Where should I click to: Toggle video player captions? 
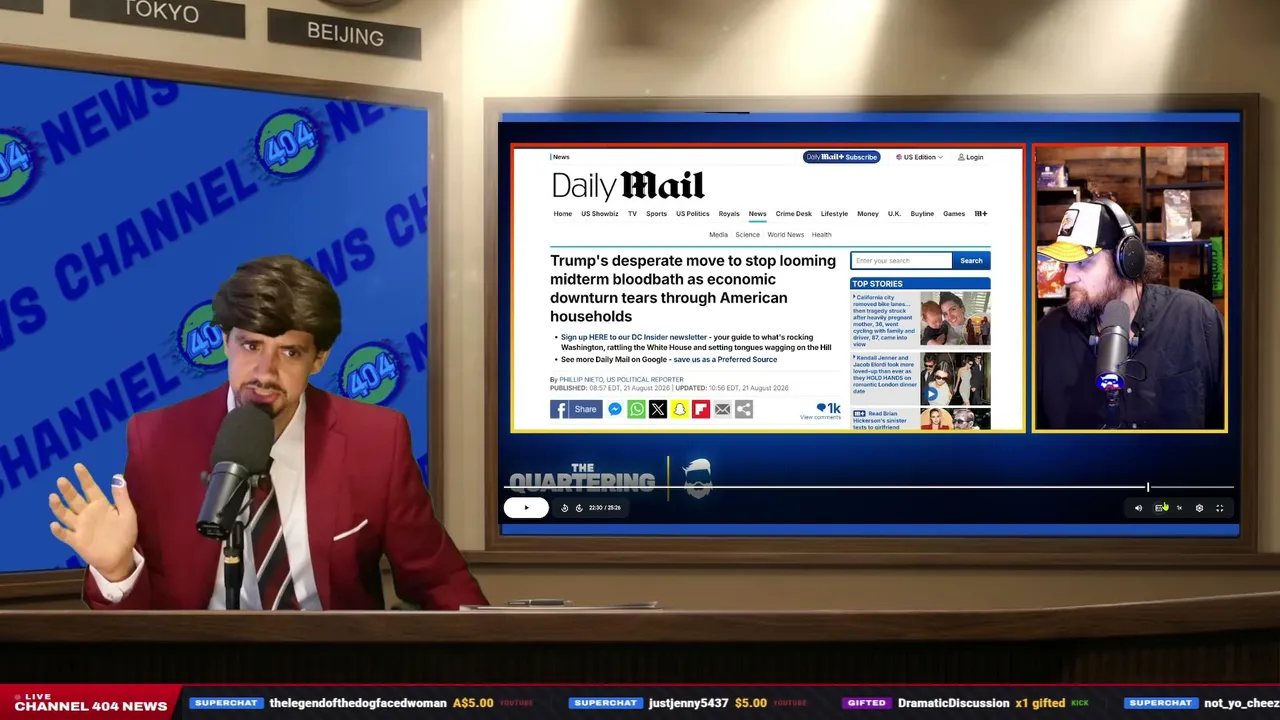(x=1159, y=508)
